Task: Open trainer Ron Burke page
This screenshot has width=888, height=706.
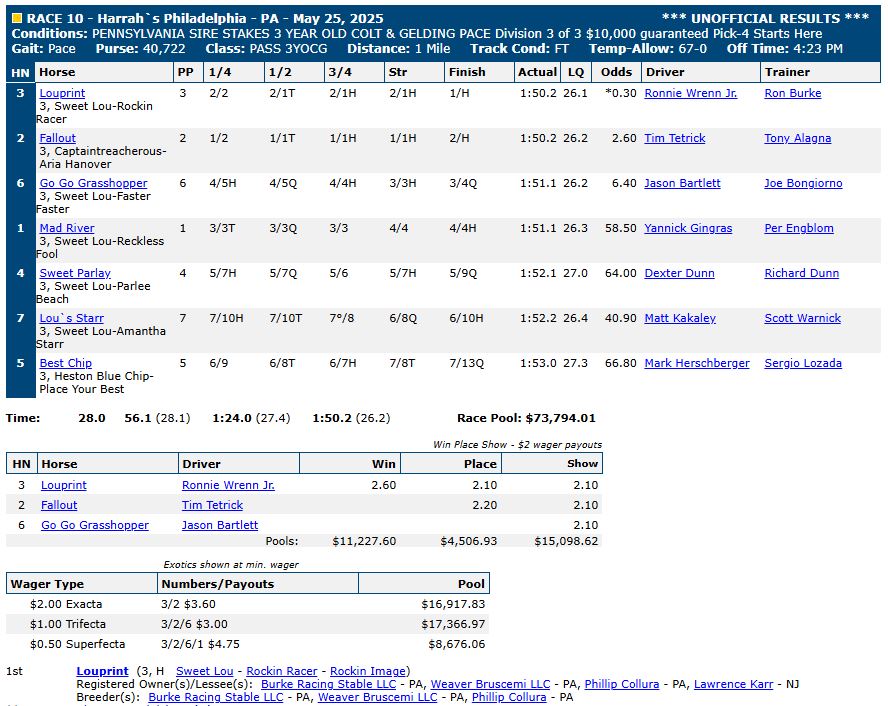Action: click(792, 93)
